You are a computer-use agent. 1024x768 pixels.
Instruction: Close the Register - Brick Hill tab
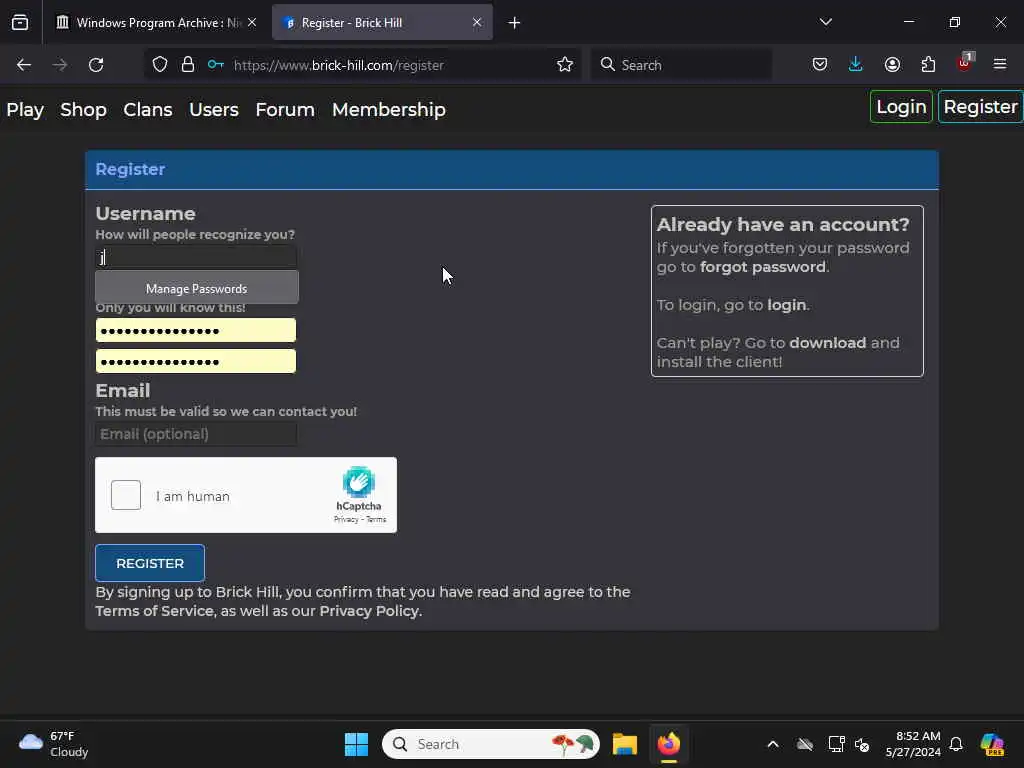(477, 22)
